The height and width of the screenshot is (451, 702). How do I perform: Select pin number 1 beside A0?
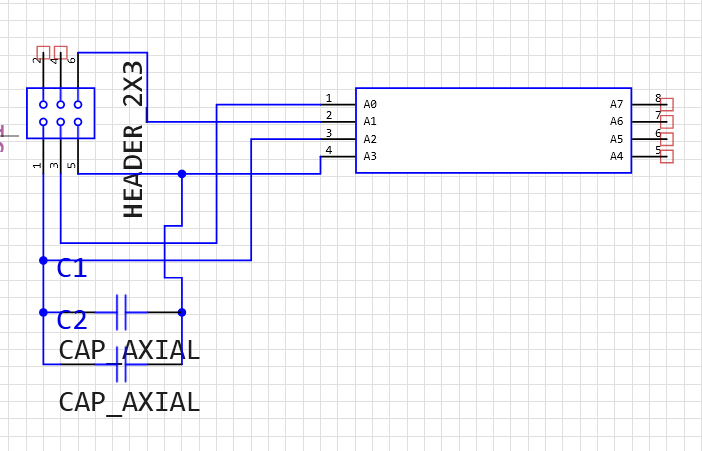pyautogui.click(x=329, y=98)
